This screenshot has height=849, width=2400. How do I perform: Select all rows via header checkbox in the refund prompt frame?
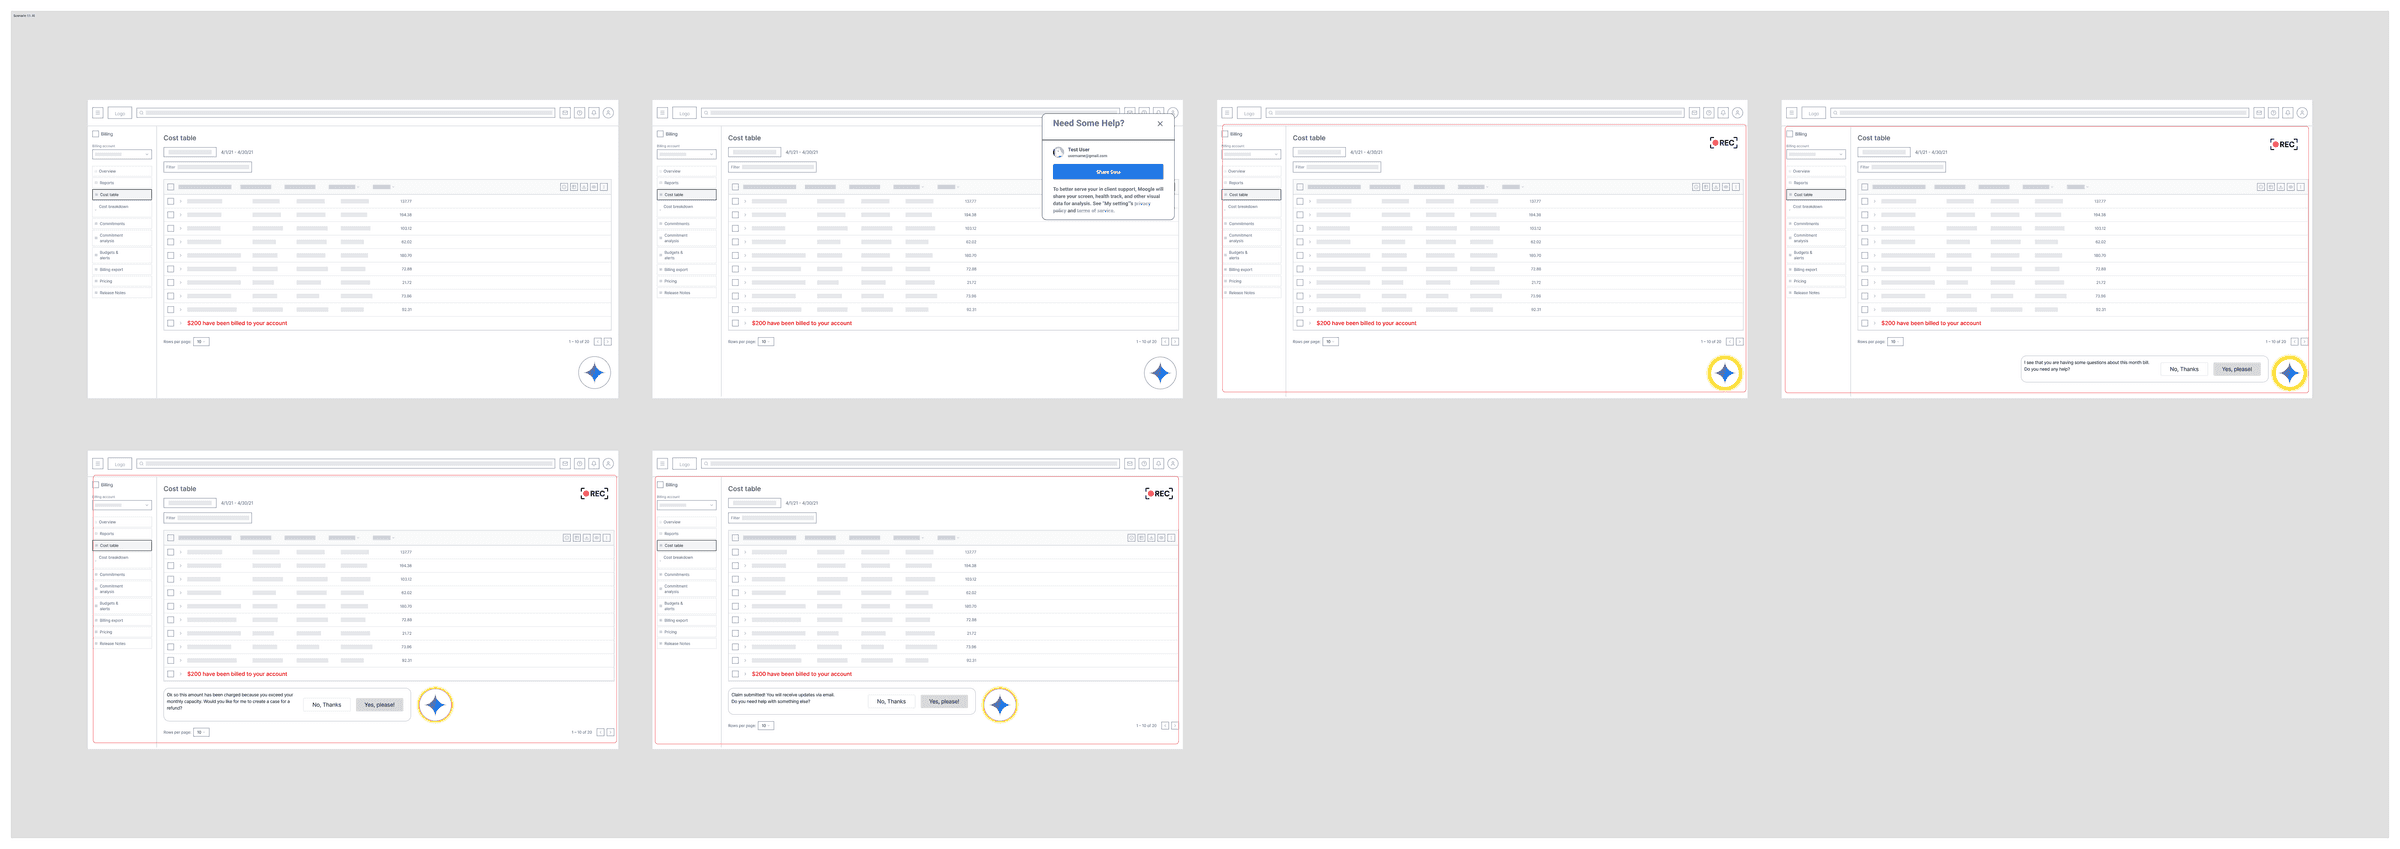click(171, 538)
